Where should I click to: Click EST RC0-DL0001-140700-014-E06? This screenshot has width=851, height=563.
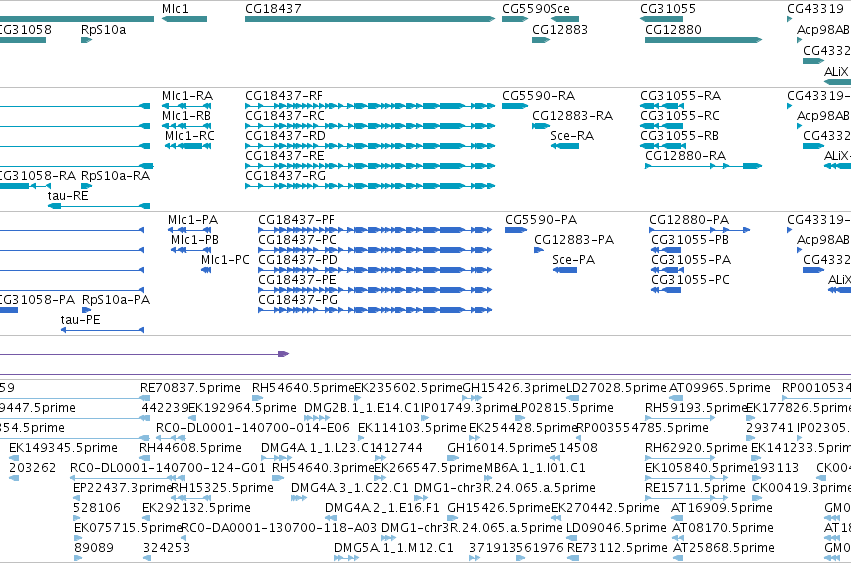[253, 428]
